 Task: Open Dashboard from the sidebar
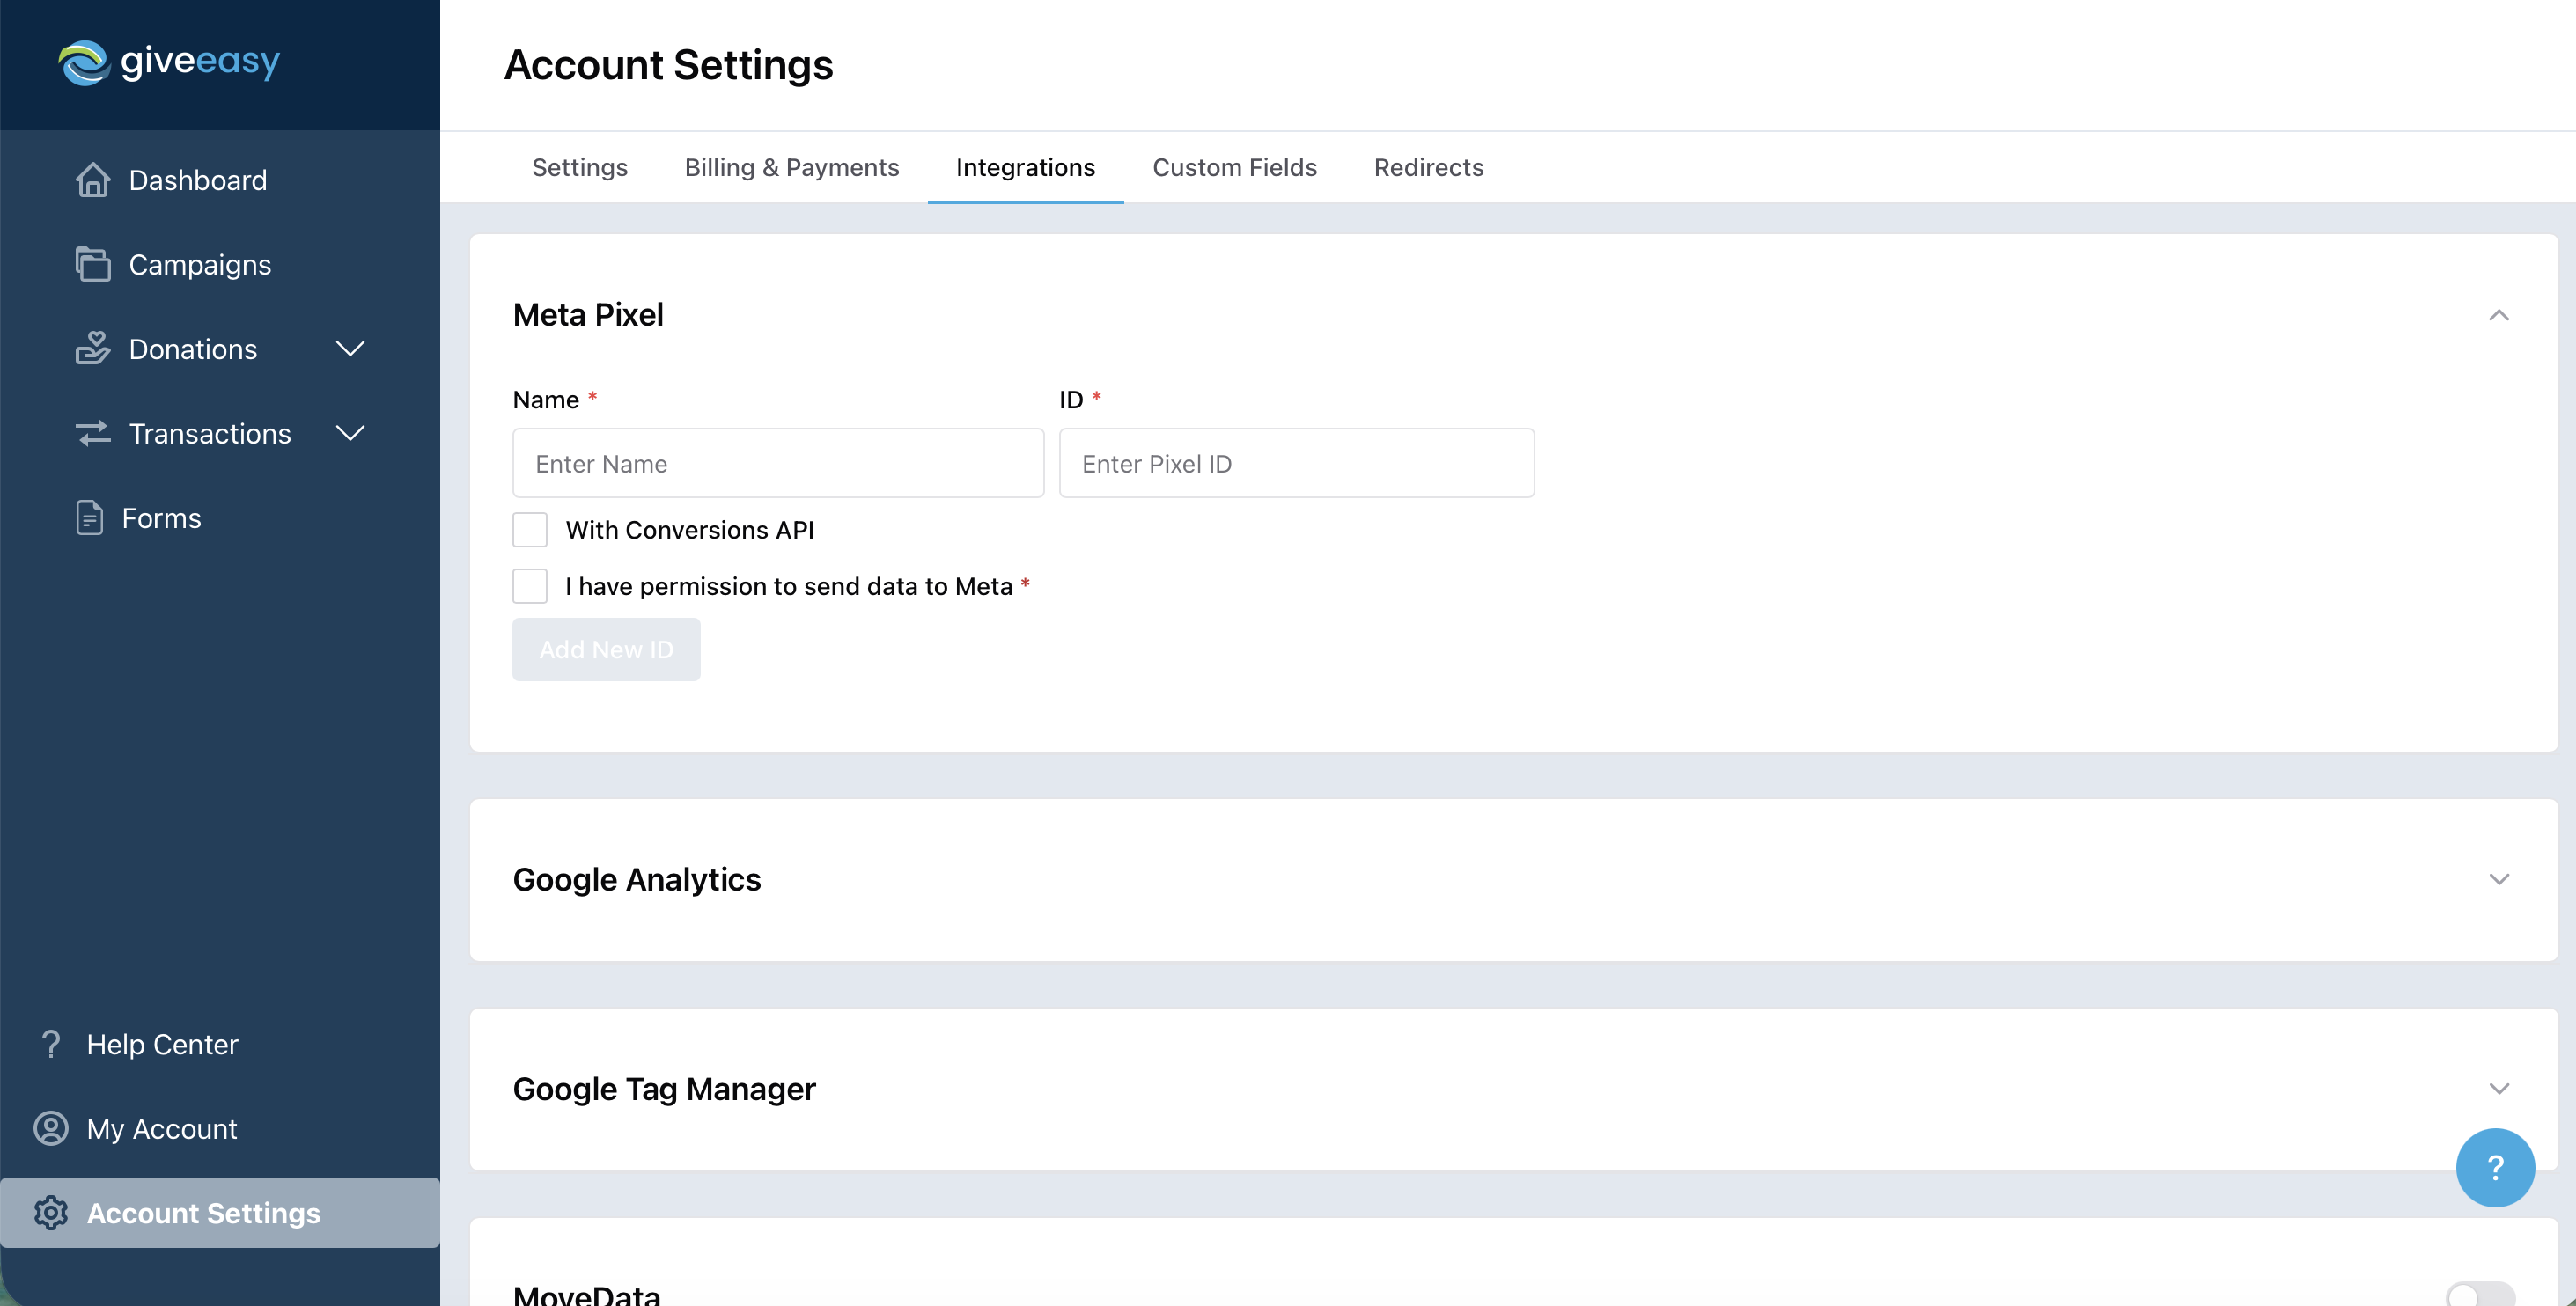tap(198, 180)
